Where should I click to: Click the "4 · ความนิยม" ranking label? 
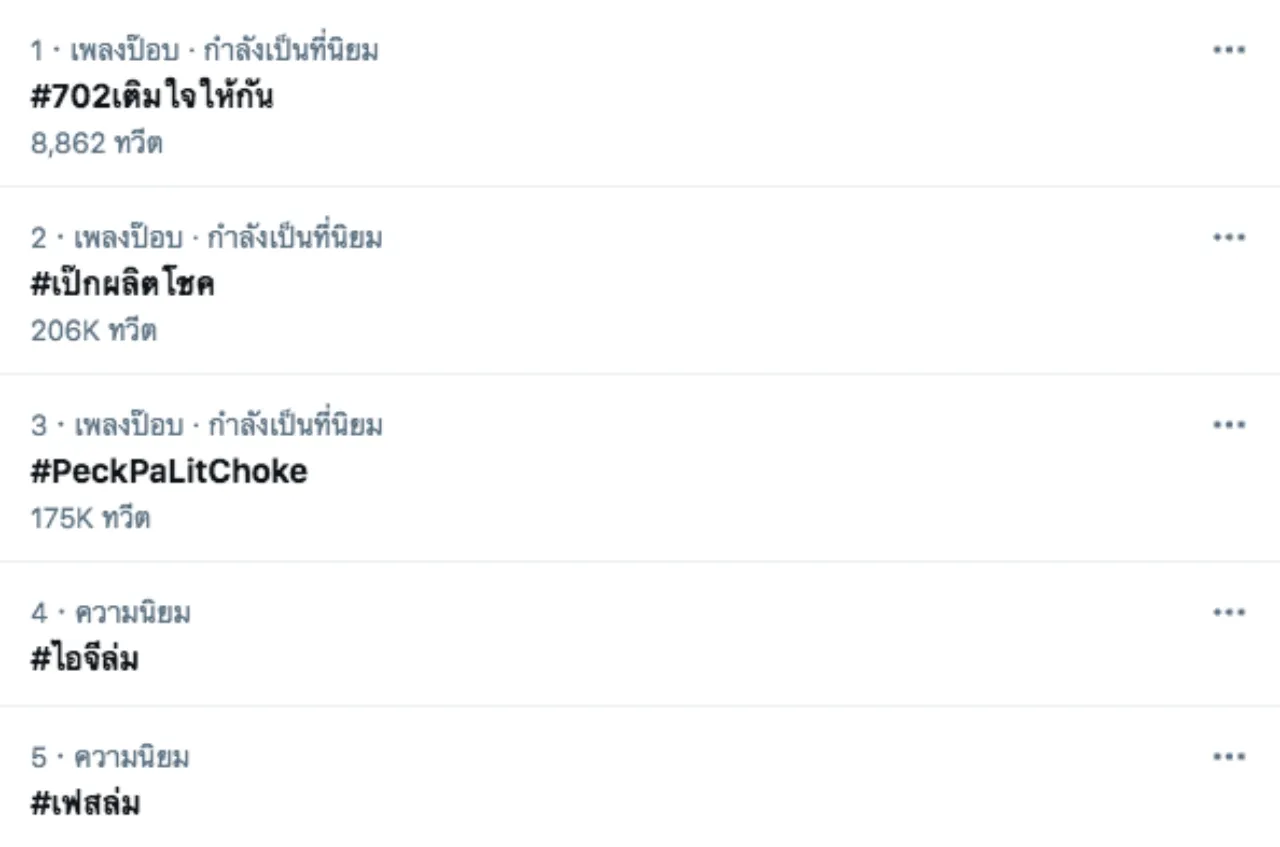(x=110, y=612)
